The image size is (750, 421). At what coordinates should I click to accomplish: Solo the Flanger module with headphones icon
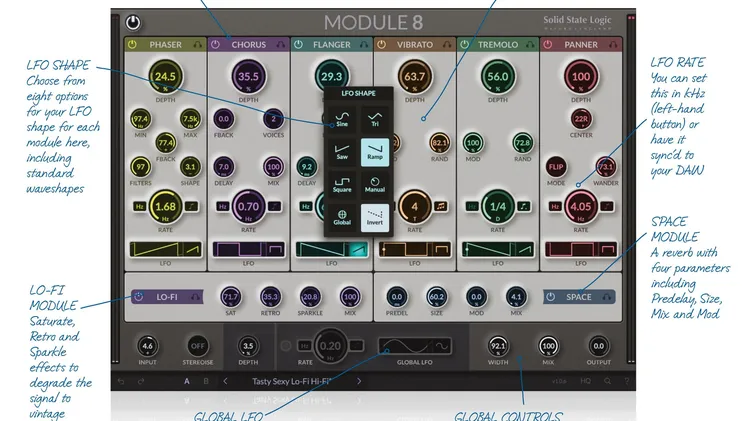(x=364, y=44)
